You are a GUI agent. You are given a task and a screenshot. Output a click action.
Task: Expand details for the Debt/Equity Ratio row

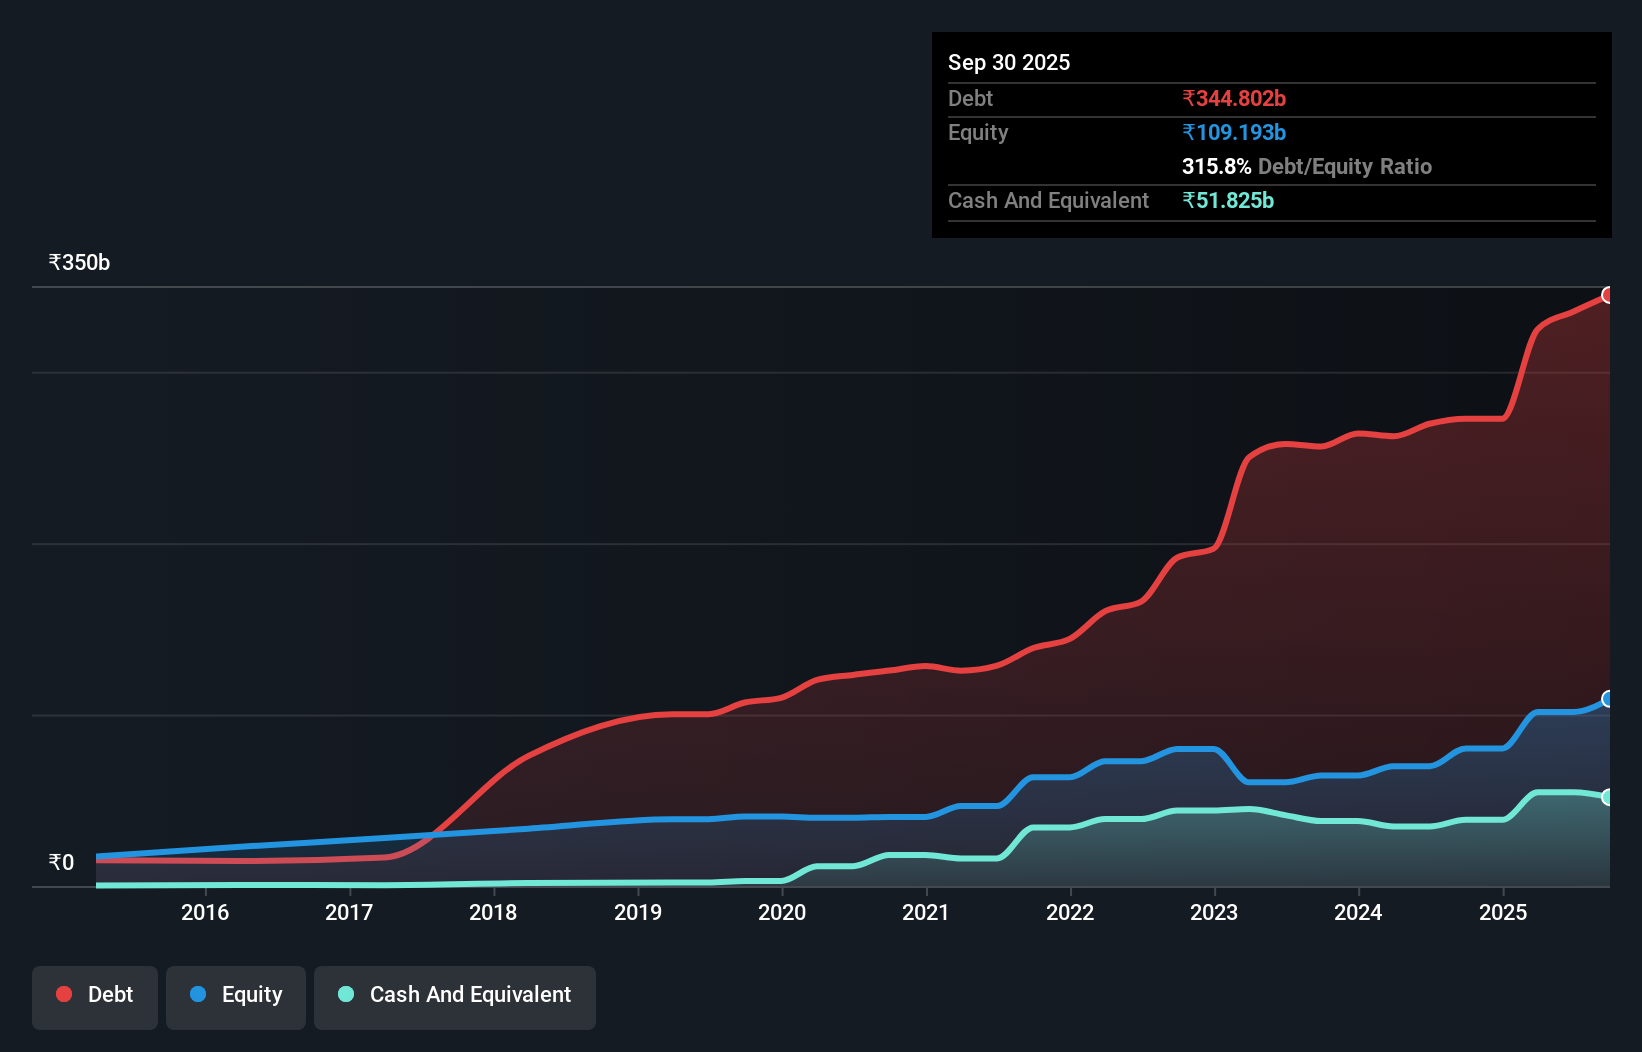tap(1307, 166)
